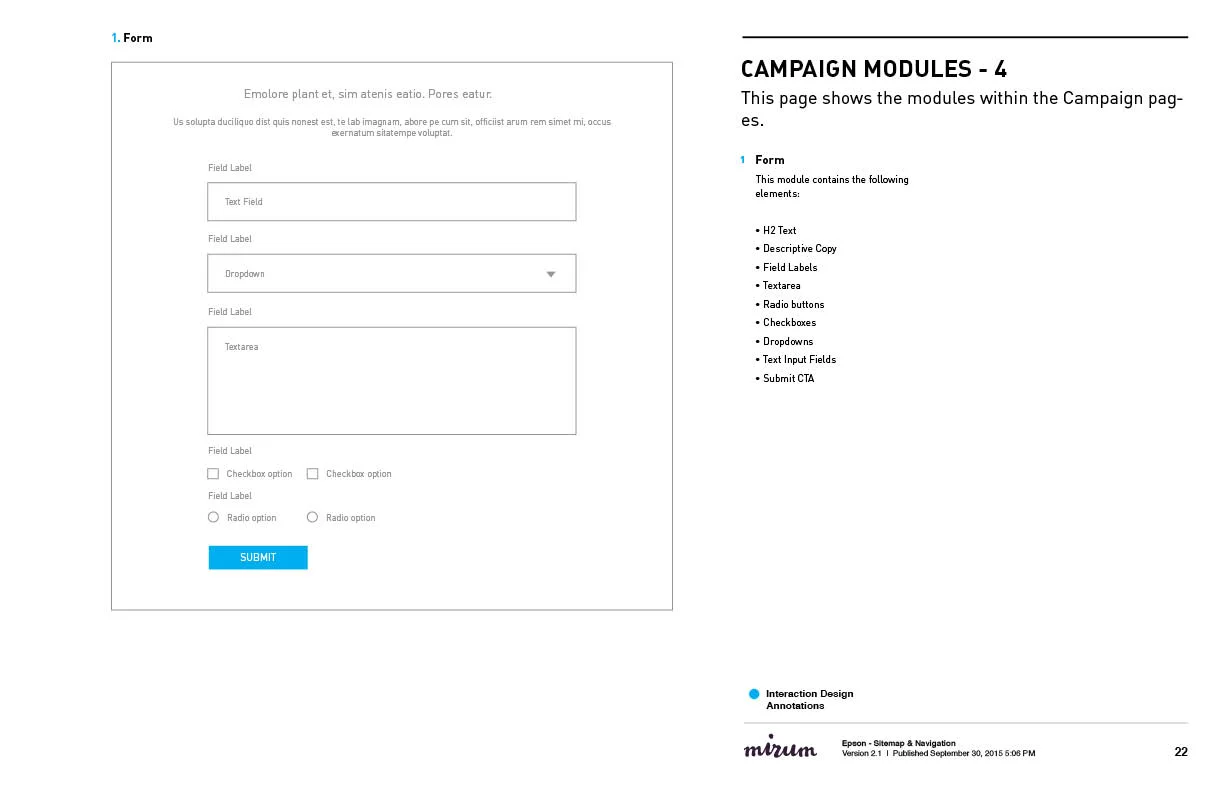Click the Field Label above the Dropdown
This screenshot has width=1224, height=792.
click(x=230, y=239)
